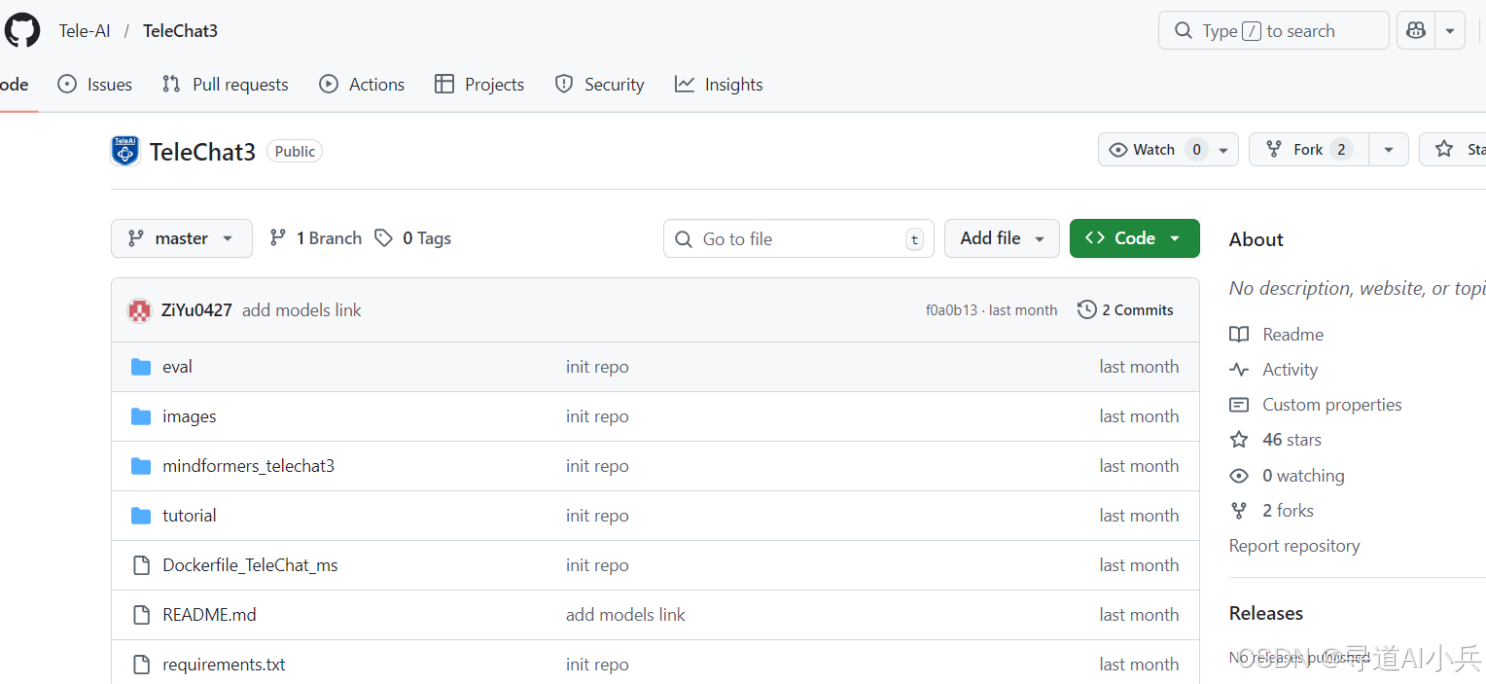Open the requirements.txt file
The width and height of the screenshot is (1486, 684).
tap(224, 664)
